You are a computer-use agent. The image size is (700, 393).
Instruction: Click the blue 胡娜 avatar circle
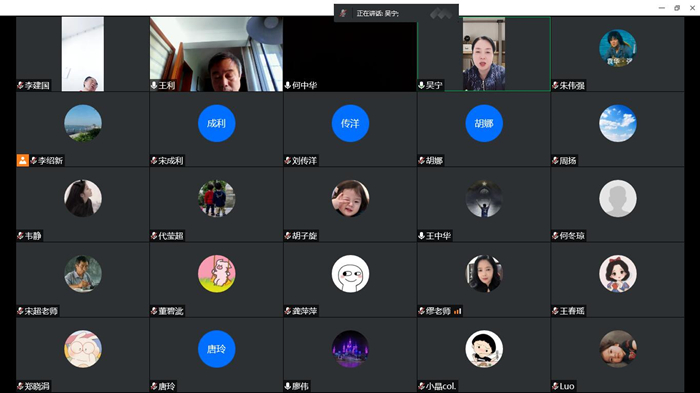(484, 123)
